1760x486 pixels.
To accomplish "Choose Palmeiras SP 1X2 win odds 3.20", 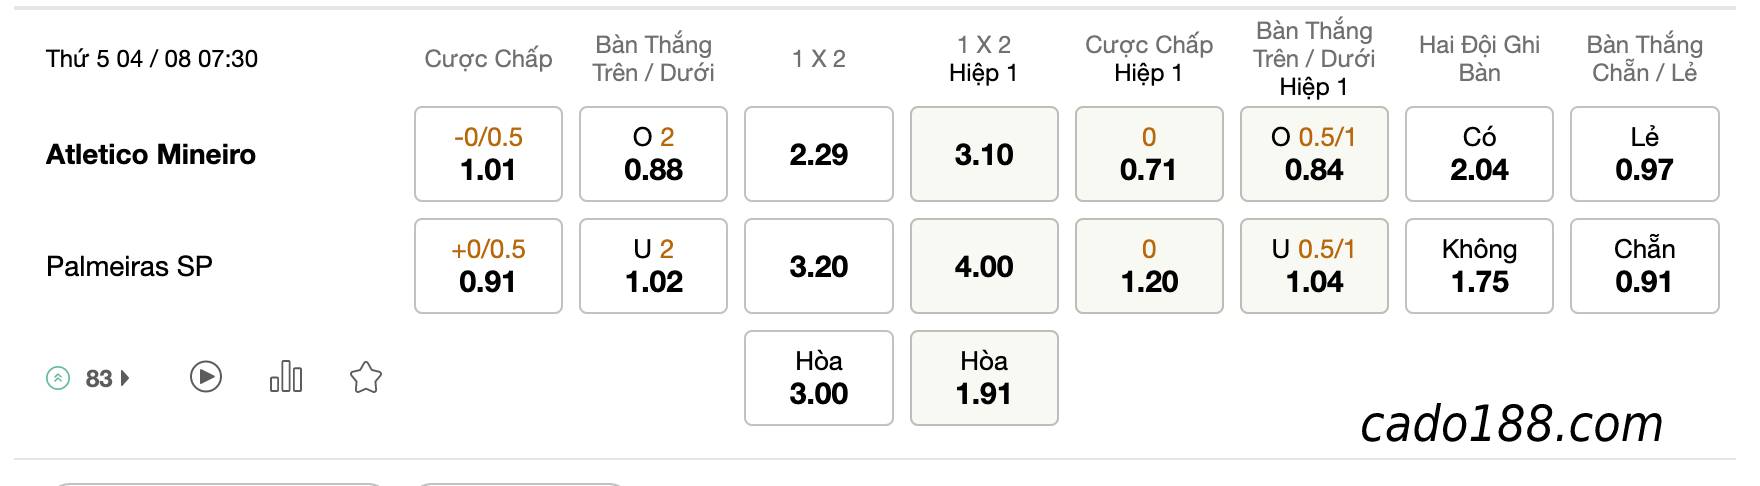I will (x=819, y=266).
